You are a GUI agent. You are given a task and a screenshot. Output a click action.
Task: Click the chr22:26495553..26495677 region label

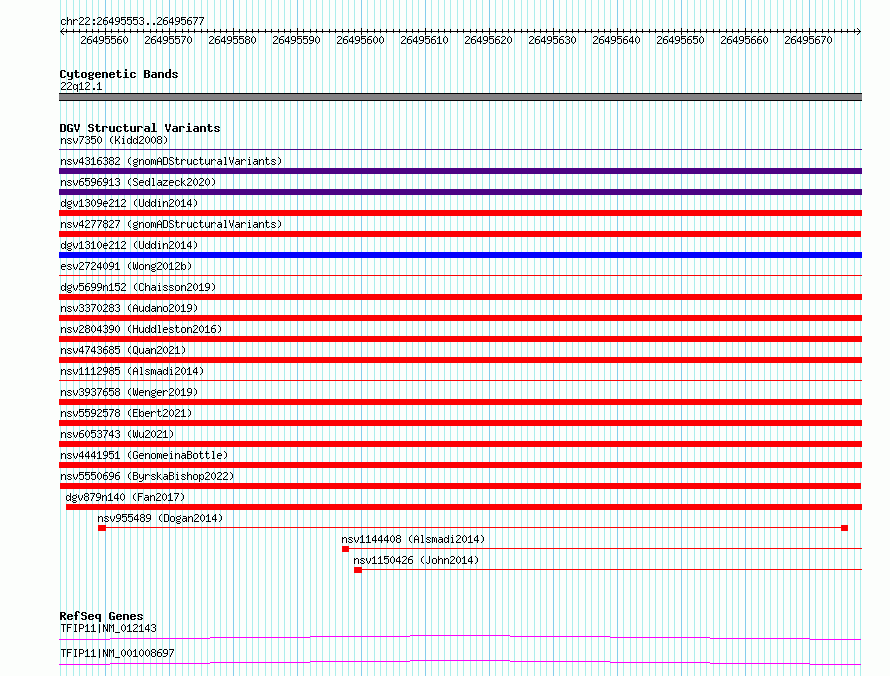(132, 21)
